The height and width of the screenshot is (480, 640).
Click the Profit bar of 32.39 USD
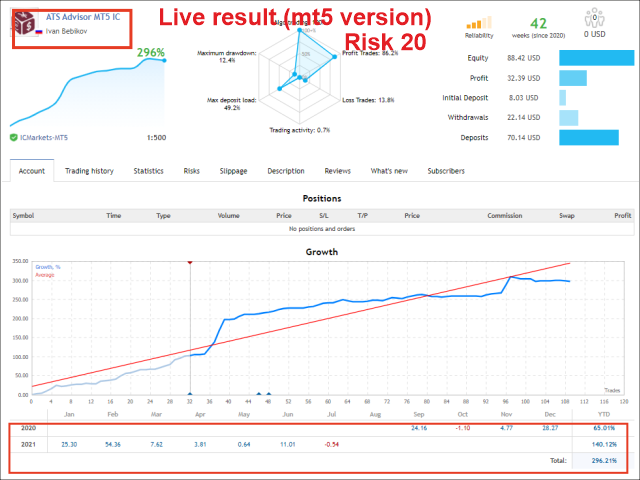click(573, 78)
